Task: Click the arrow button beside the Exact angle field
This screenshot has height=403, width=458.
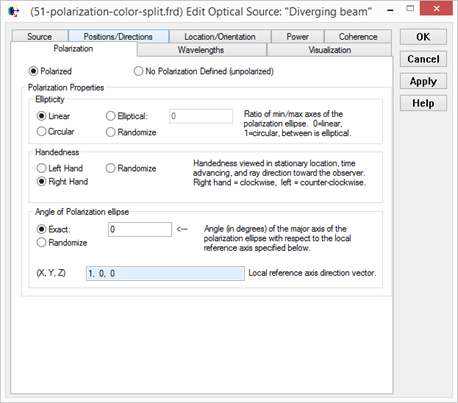Action: [x=182, y=229]
